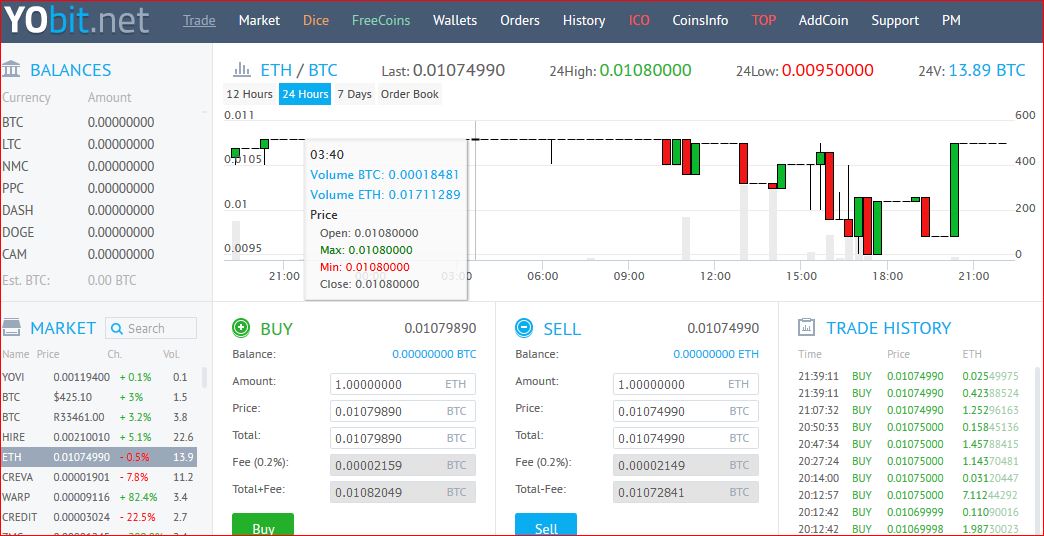The width and height of the screenshot is (1044, 536).
Task: Switch chart to 7 Days
Action: [x=354, y=94]
